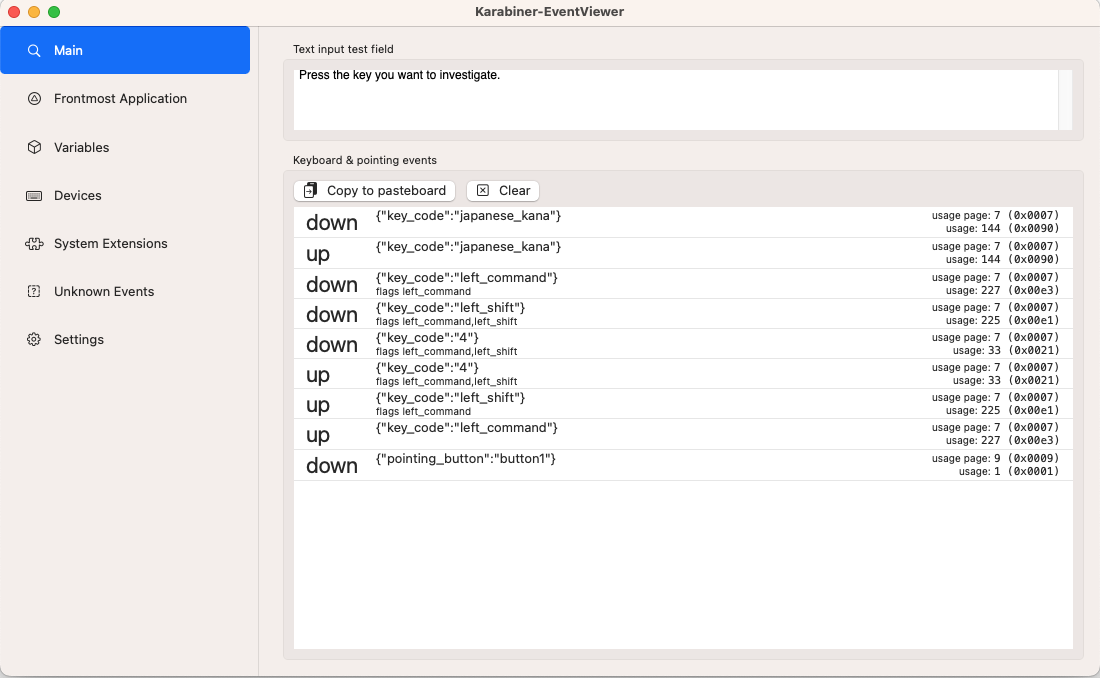The height and width of the screenshot is (678, 1100).
Task: Click the magnifier icon beside Main
Action: point(34,51)
